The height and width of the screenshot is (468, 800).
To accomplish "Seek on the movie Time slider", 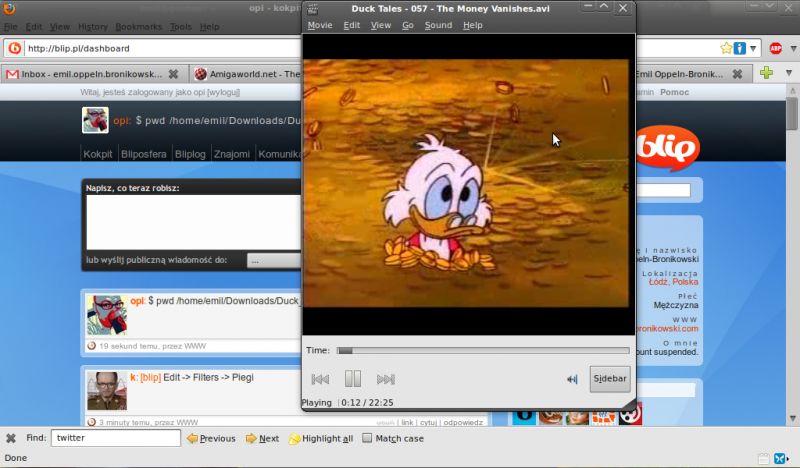I will tap(483, 351).
